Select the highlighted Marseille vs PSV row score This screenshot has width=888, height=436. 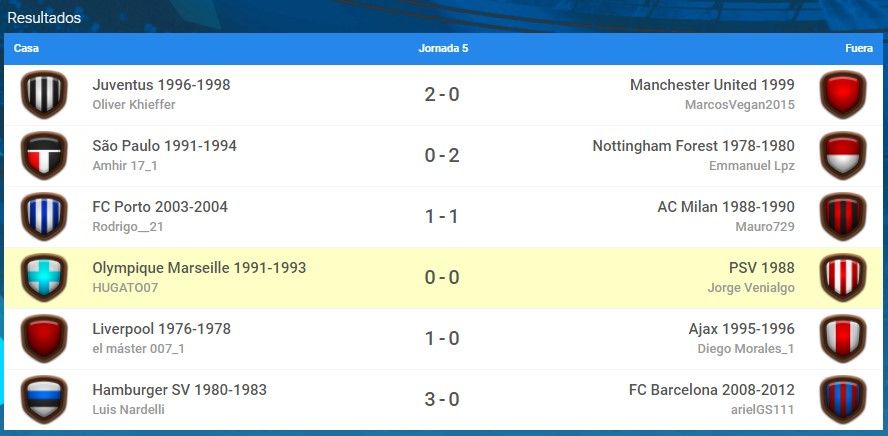pyautogui.click(x=442, y=277)
